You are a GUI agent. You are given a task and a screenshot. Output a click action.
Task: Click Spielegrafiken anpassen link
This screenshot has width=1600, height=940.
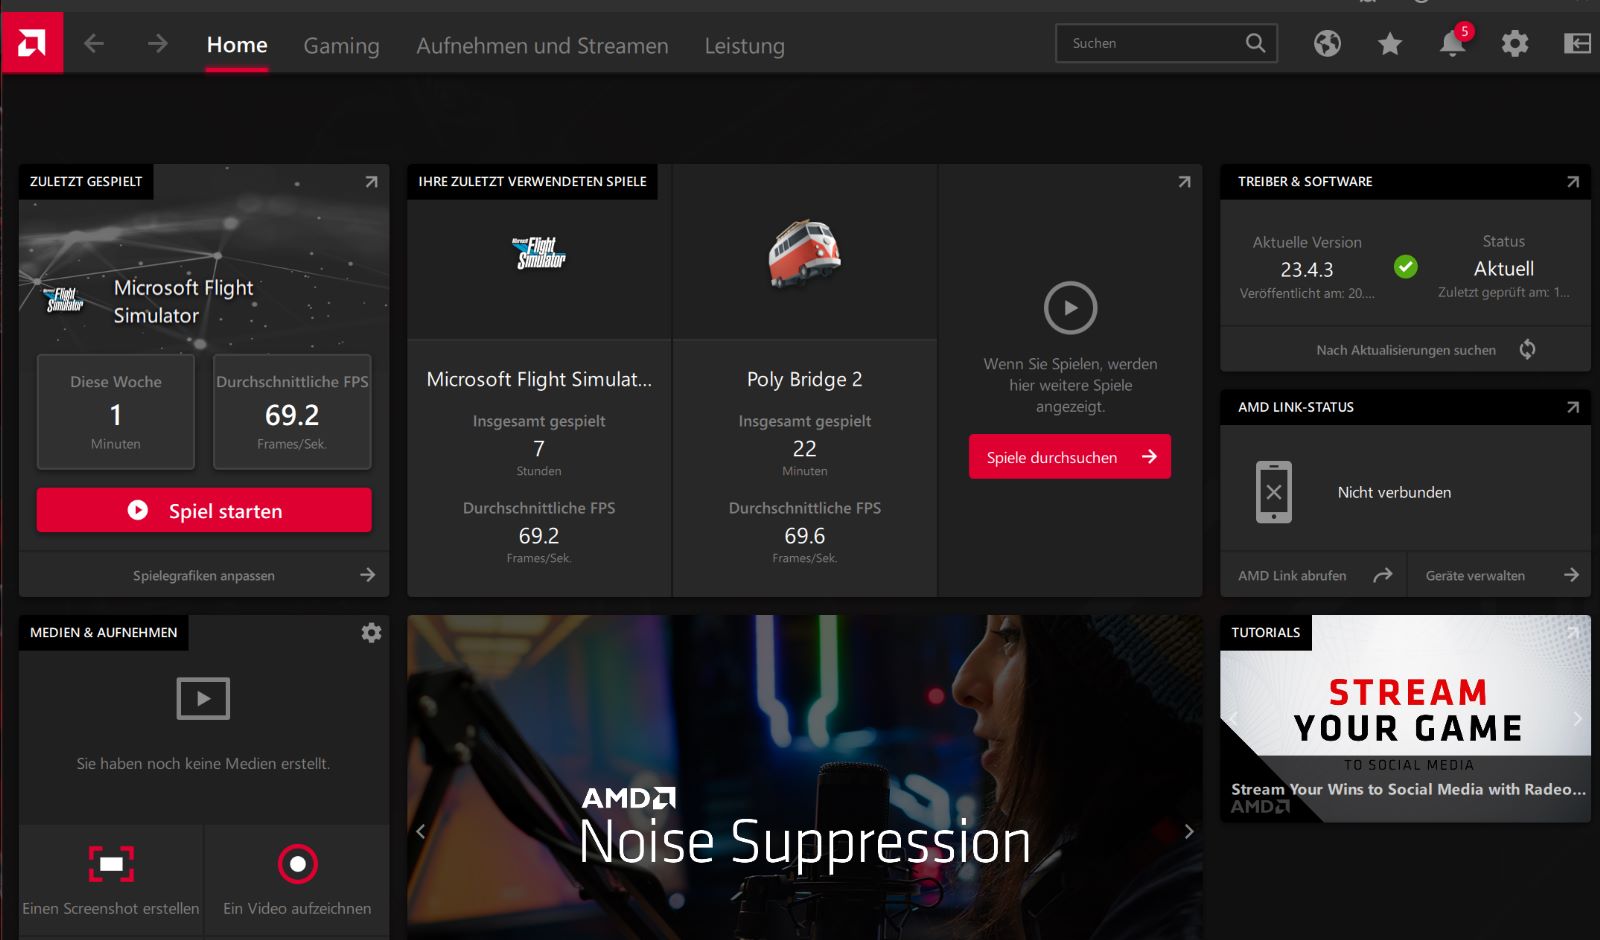point(204,575)
